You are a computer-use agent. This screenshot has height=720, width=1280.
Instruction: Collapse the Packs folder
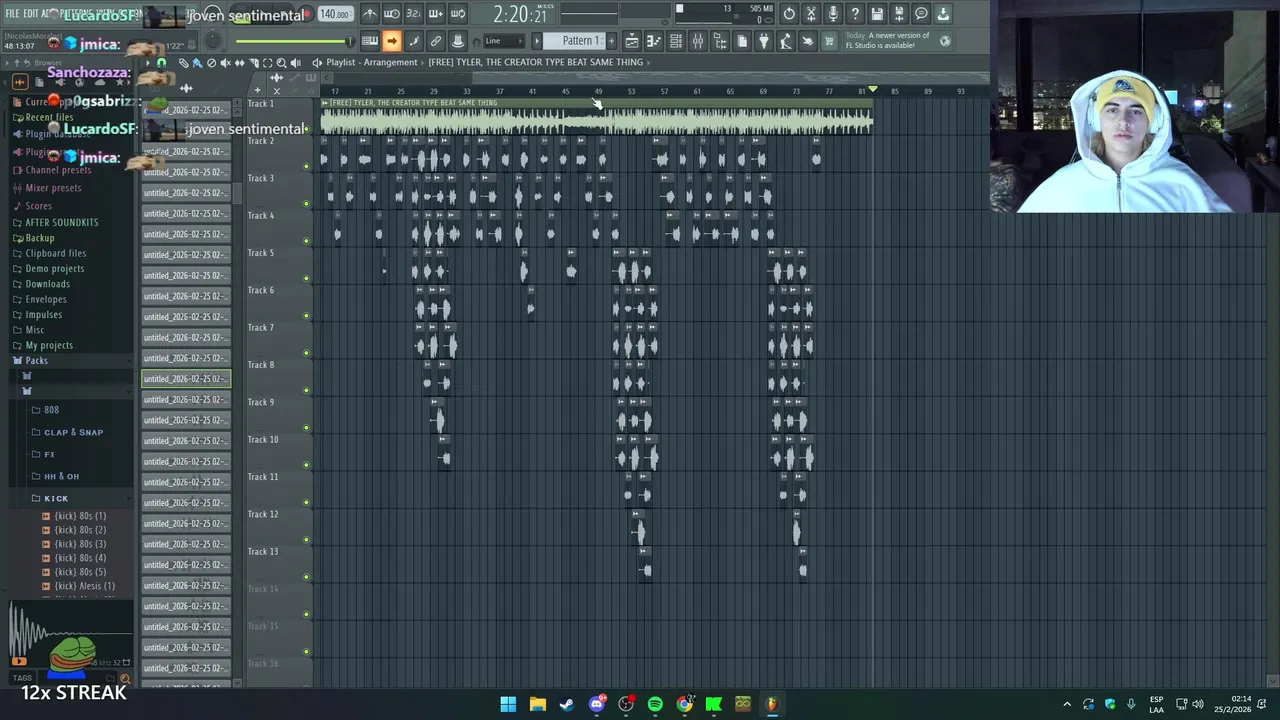tap(36, 360)
